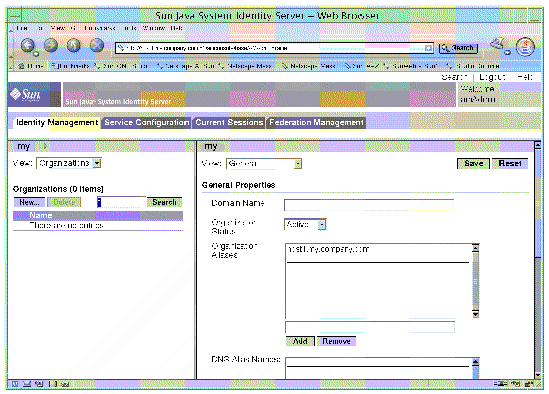
Task: Click the Logout link in the page header
Action: 492,77
